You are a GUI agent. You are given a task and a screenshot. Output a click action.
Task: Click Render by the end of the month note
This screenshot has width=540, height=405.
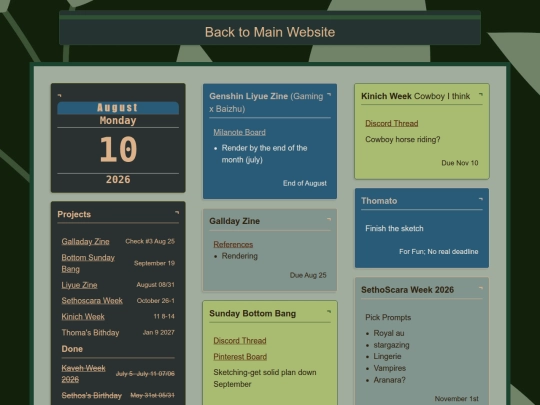[x=264, y=154]
